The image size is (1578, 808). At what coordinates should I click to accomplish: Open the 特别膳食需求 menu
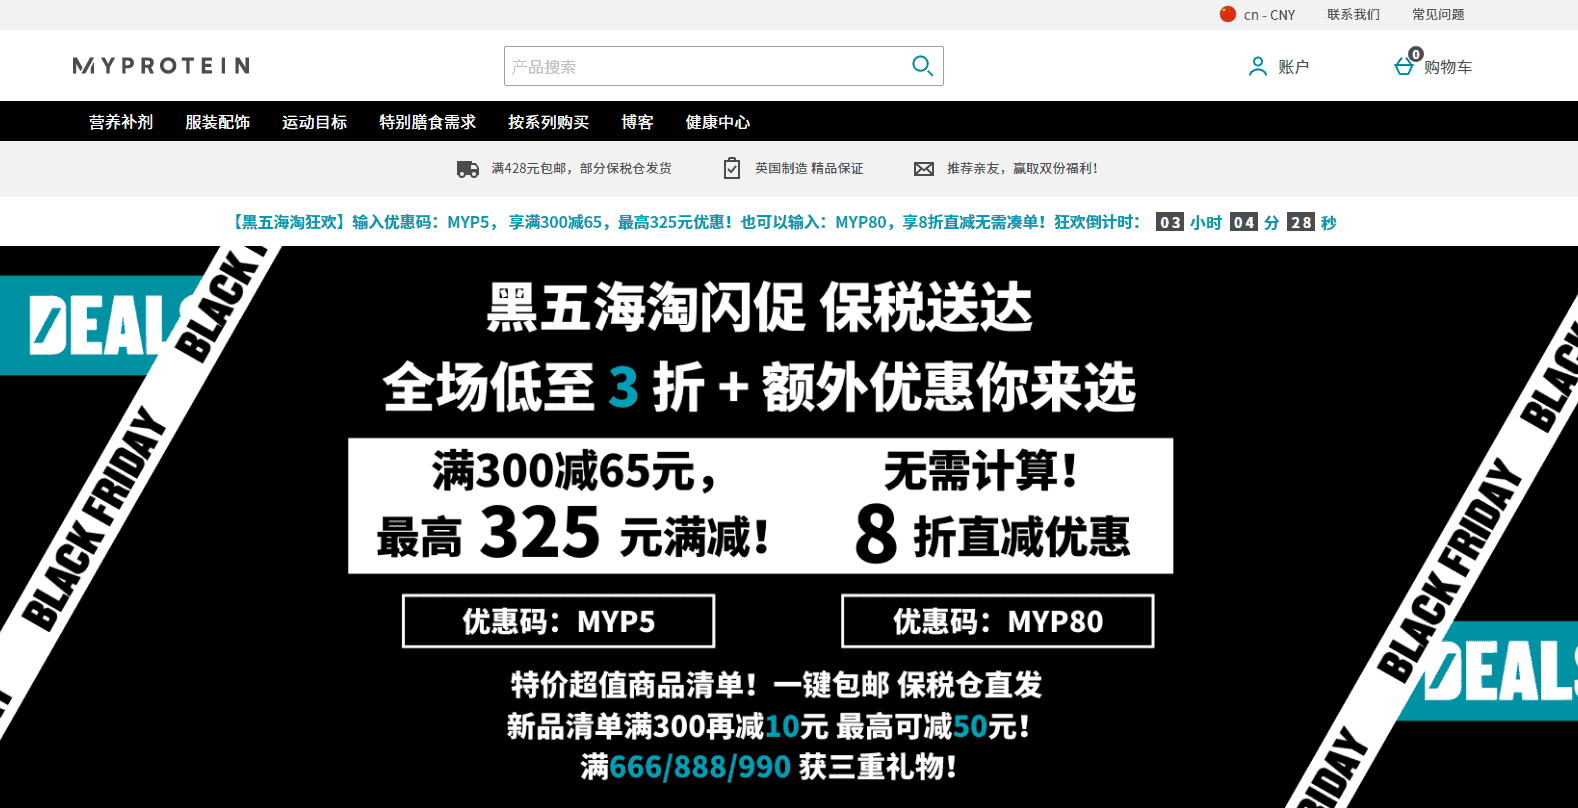click(427, 122)
